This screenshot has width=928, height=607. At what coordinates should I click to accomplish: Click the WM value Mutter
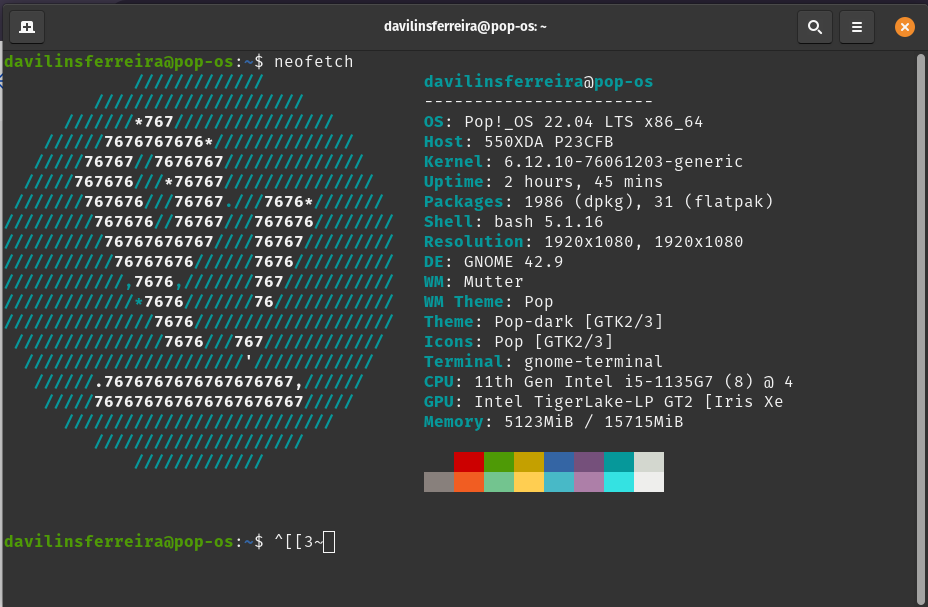[494, 282]
